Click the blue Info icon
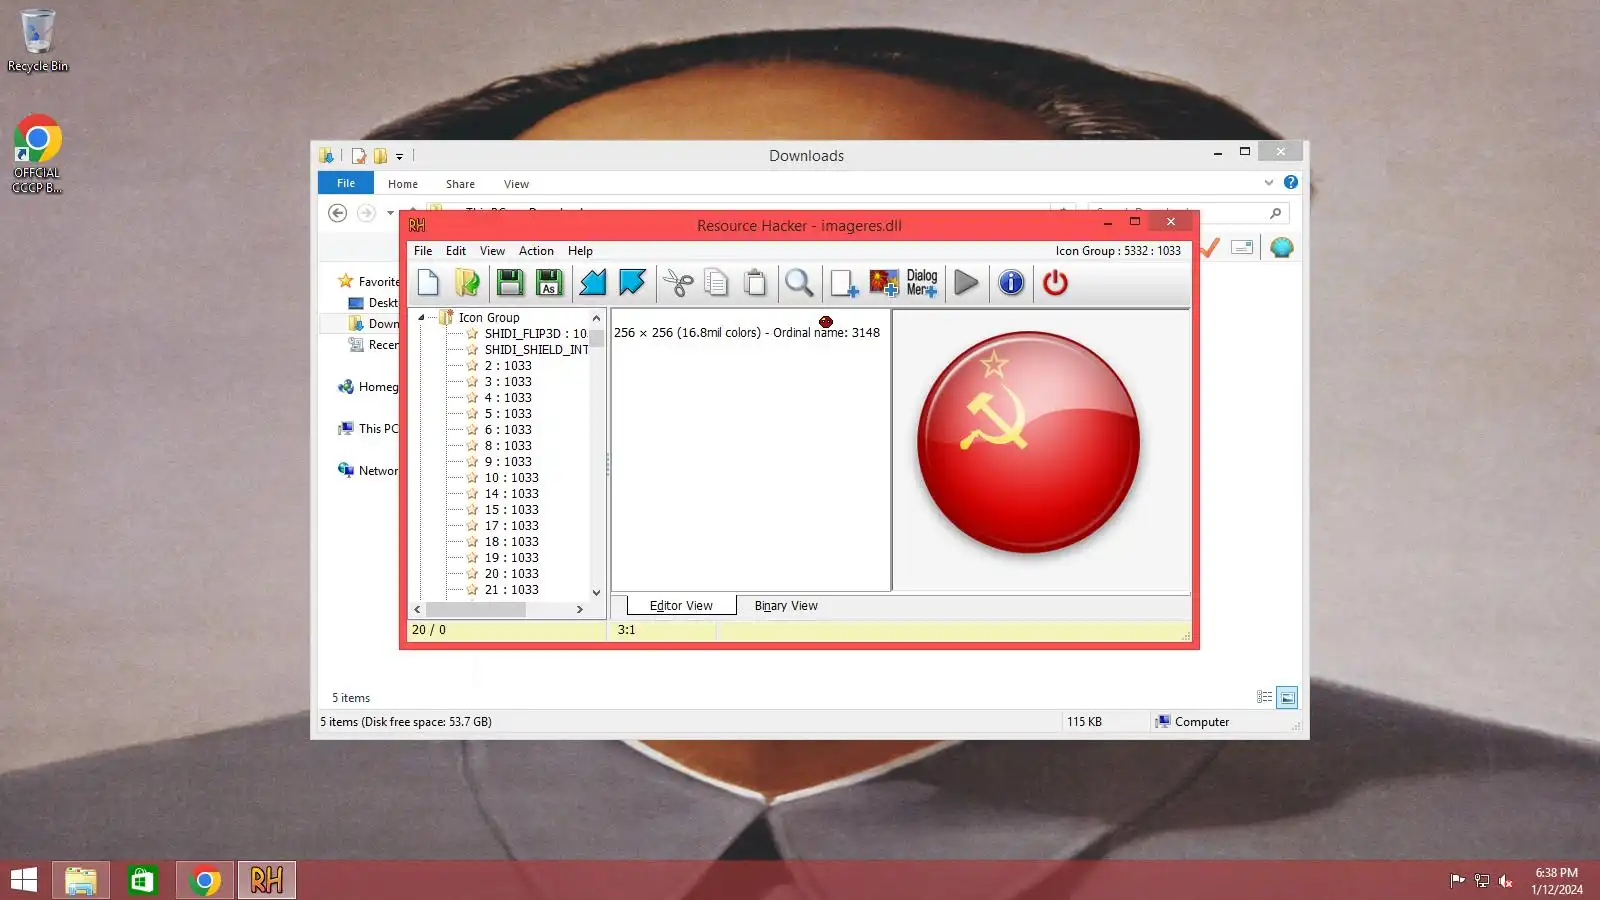 [1011, 283]
